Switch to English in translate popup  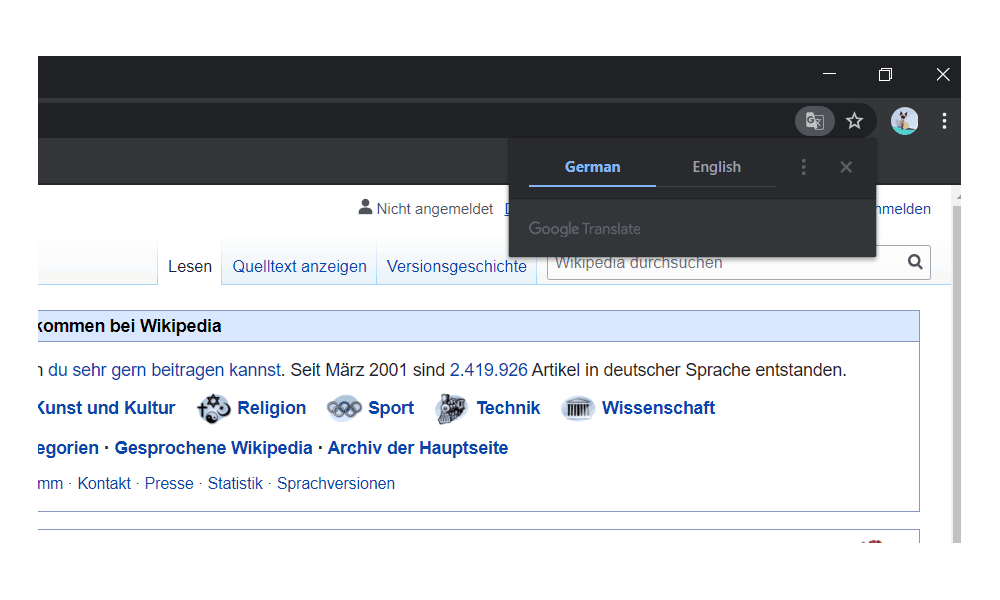pyautogui.click(x=716, y=167)
